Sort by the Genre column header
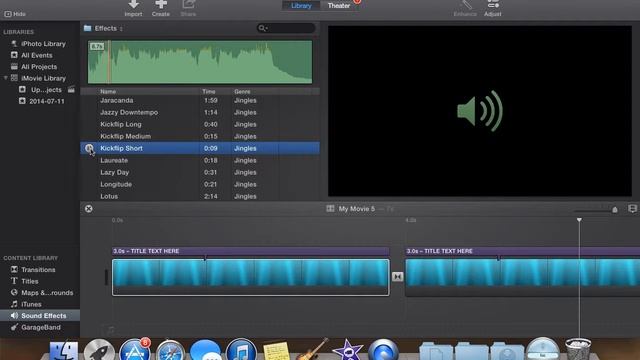The width and height of the screenshot is (640, 360). [242, 91]
